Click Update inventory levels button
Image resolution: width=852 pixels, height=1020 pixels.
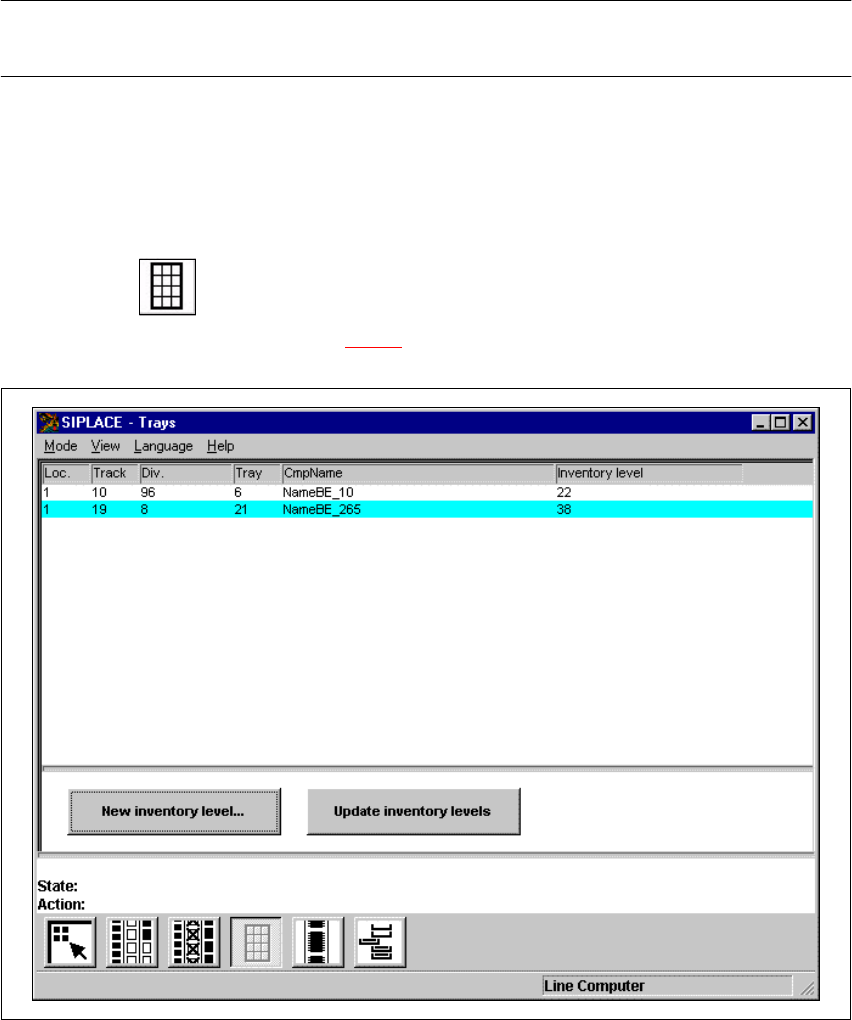click(x=413, y=811)
